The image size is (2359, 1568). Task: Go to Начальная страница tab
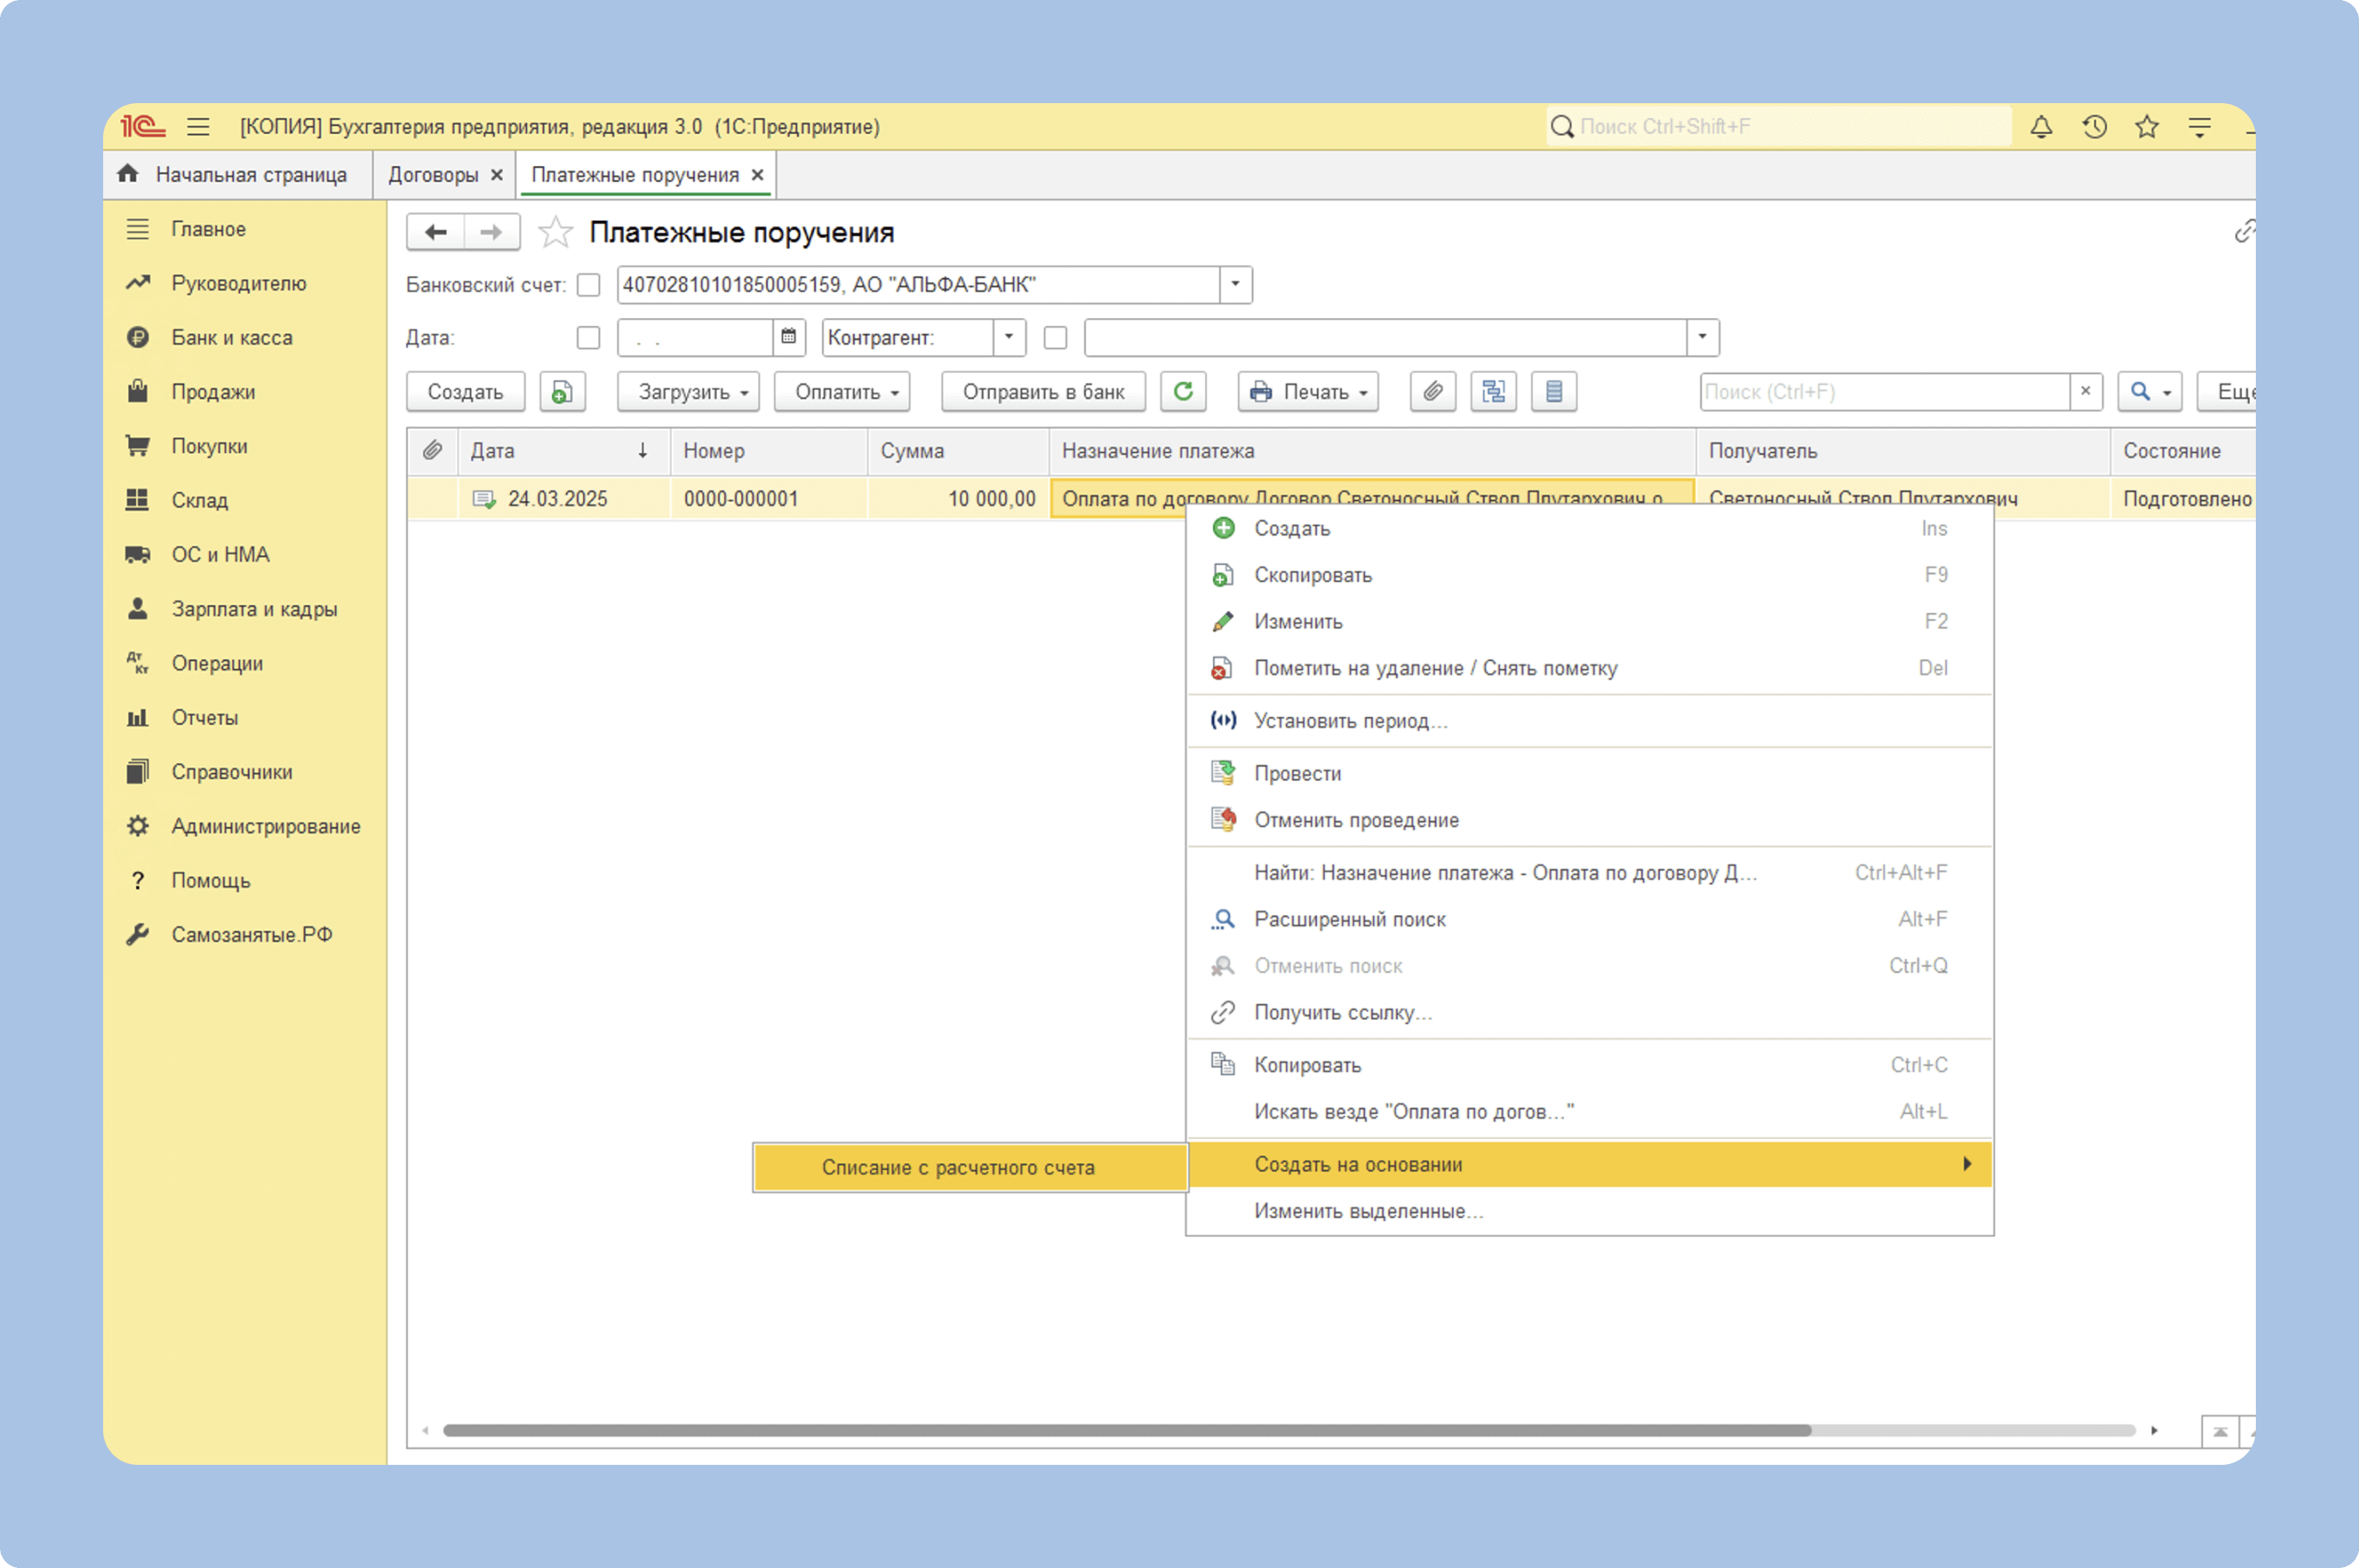pos(238,175)
